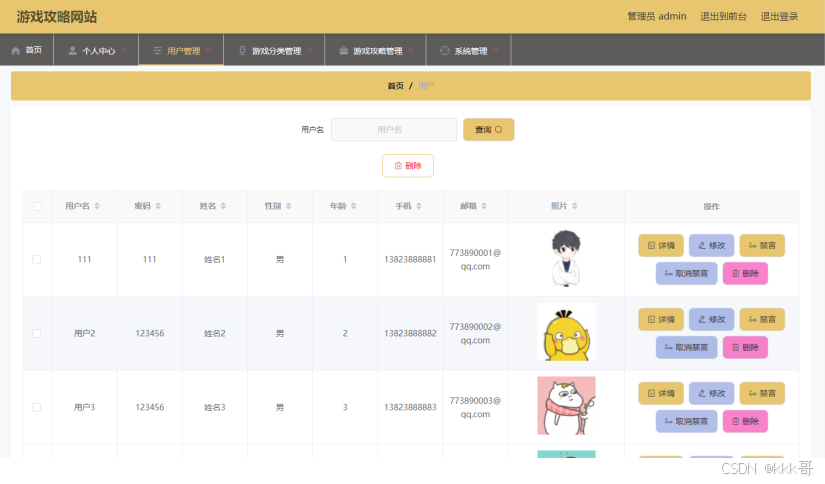Open 详情 for 用户3
This screenshot has width=825, height=484.
[x=661, y=394]
